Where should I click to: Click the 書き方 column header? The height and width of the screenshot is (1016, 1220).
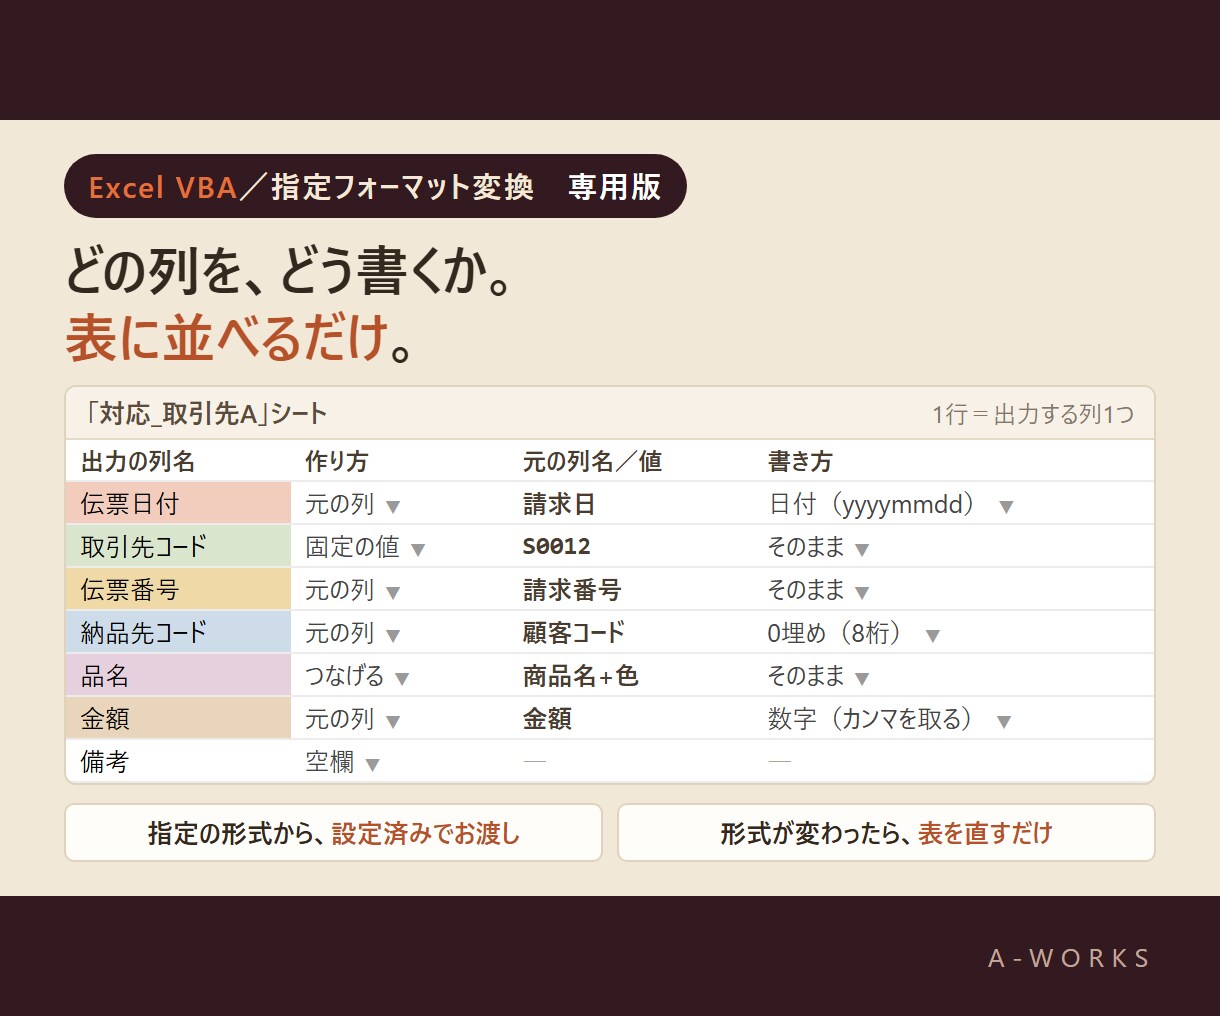coord(800,462)
